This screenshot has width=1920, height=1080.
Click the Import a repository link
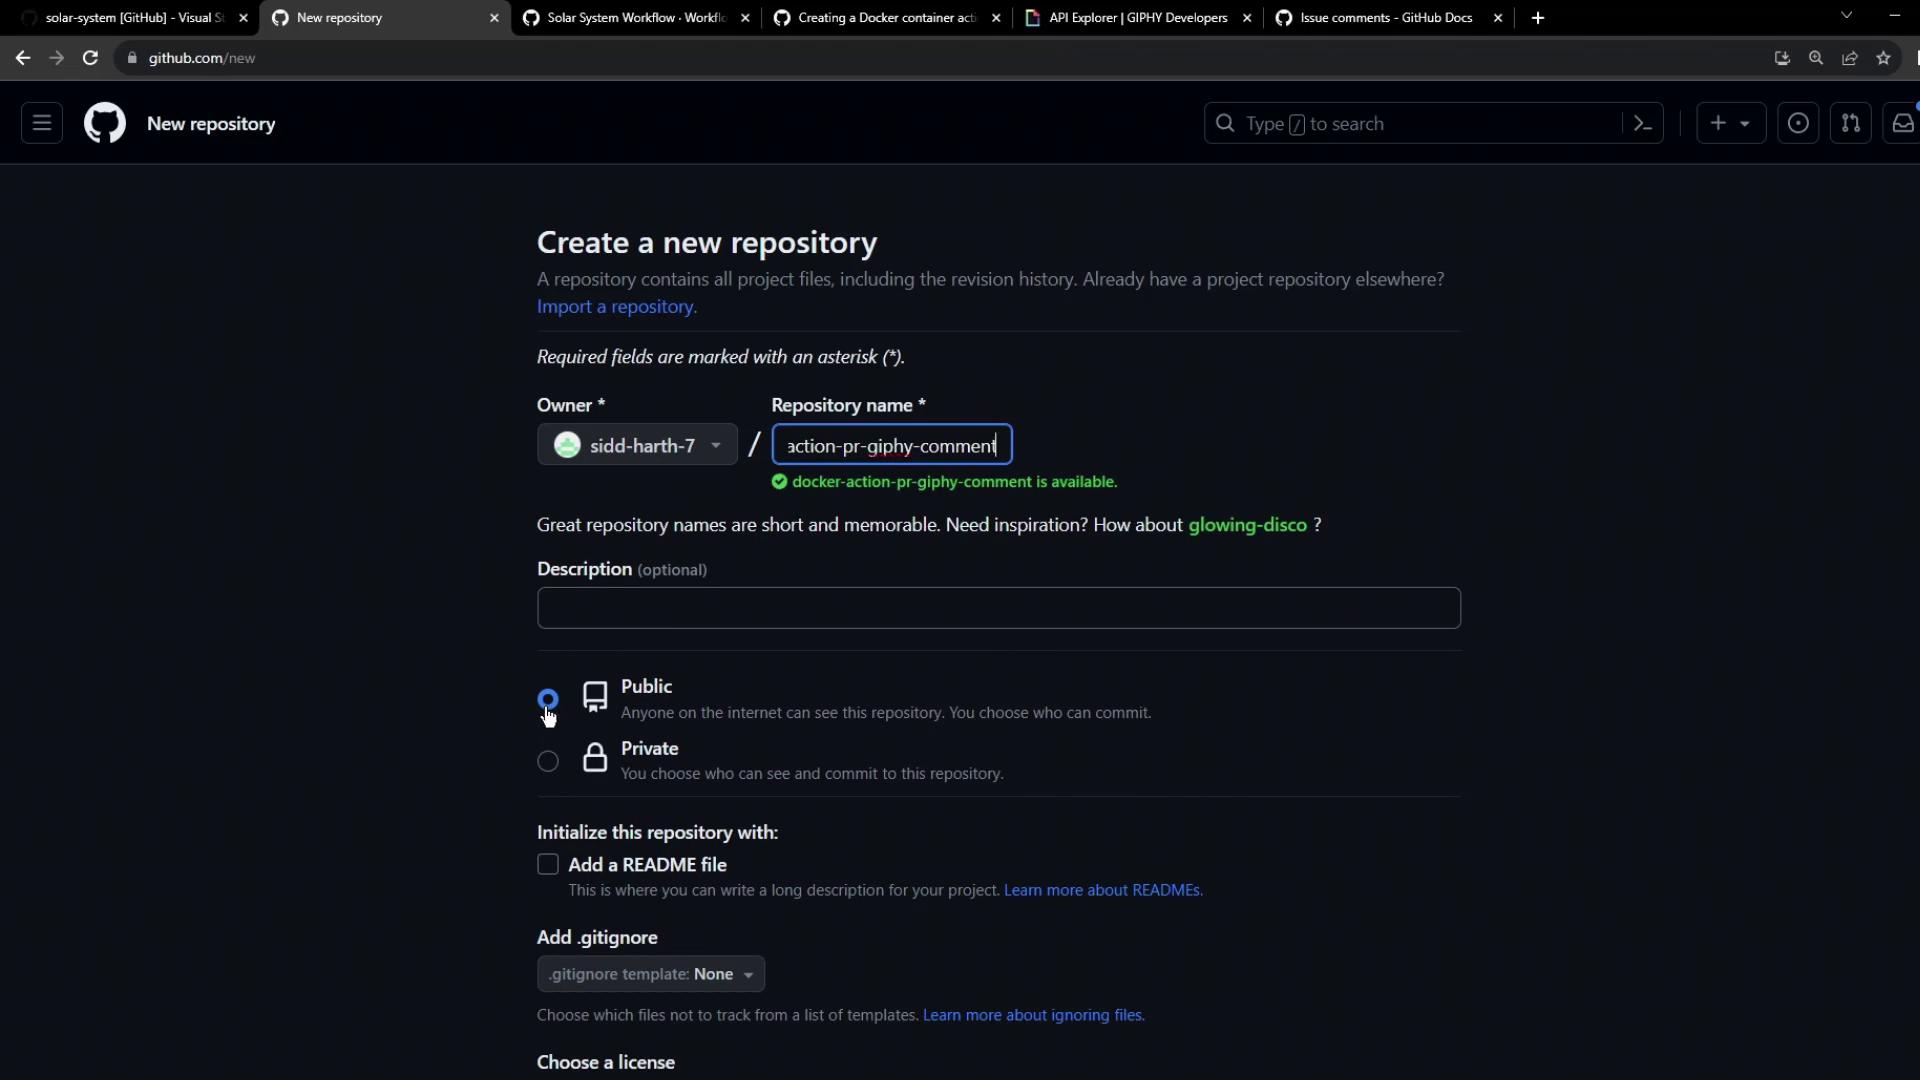616,307
